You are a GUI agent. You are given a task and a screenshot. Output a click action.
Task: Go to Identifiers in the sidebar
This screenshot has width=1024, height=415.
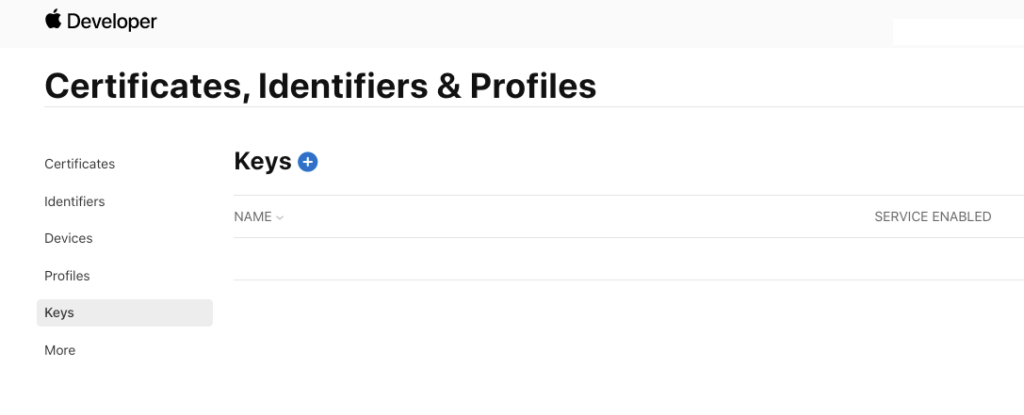click(x=75, y=201)
